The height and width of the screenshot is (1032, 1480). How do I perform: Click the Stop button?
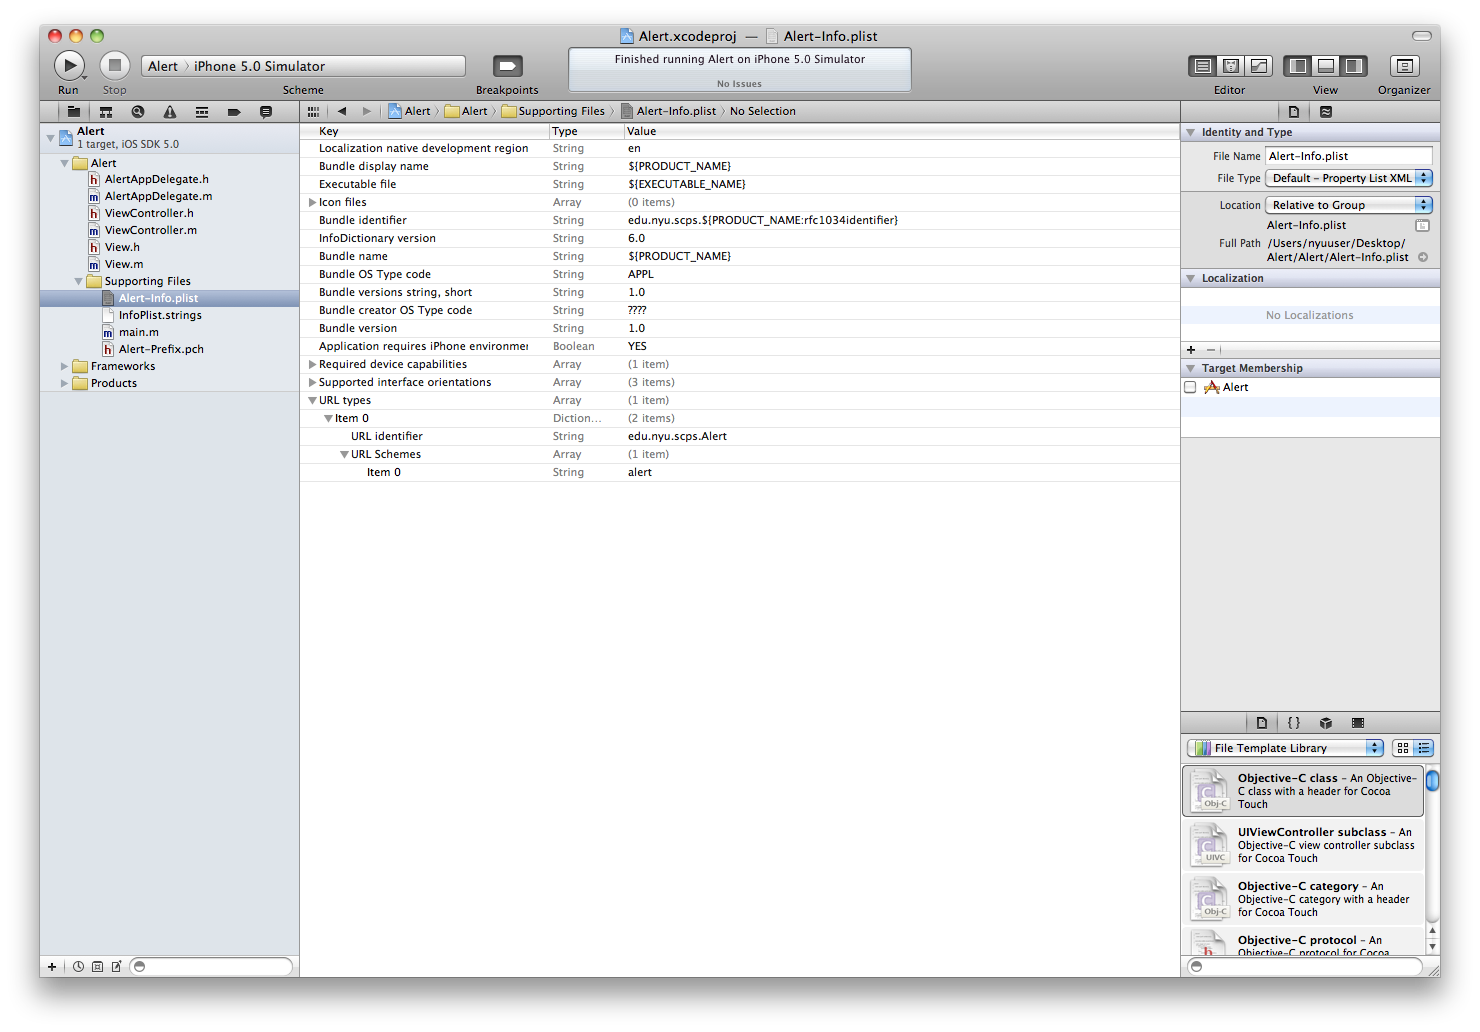pyautogui.click(x=115, y=66)
